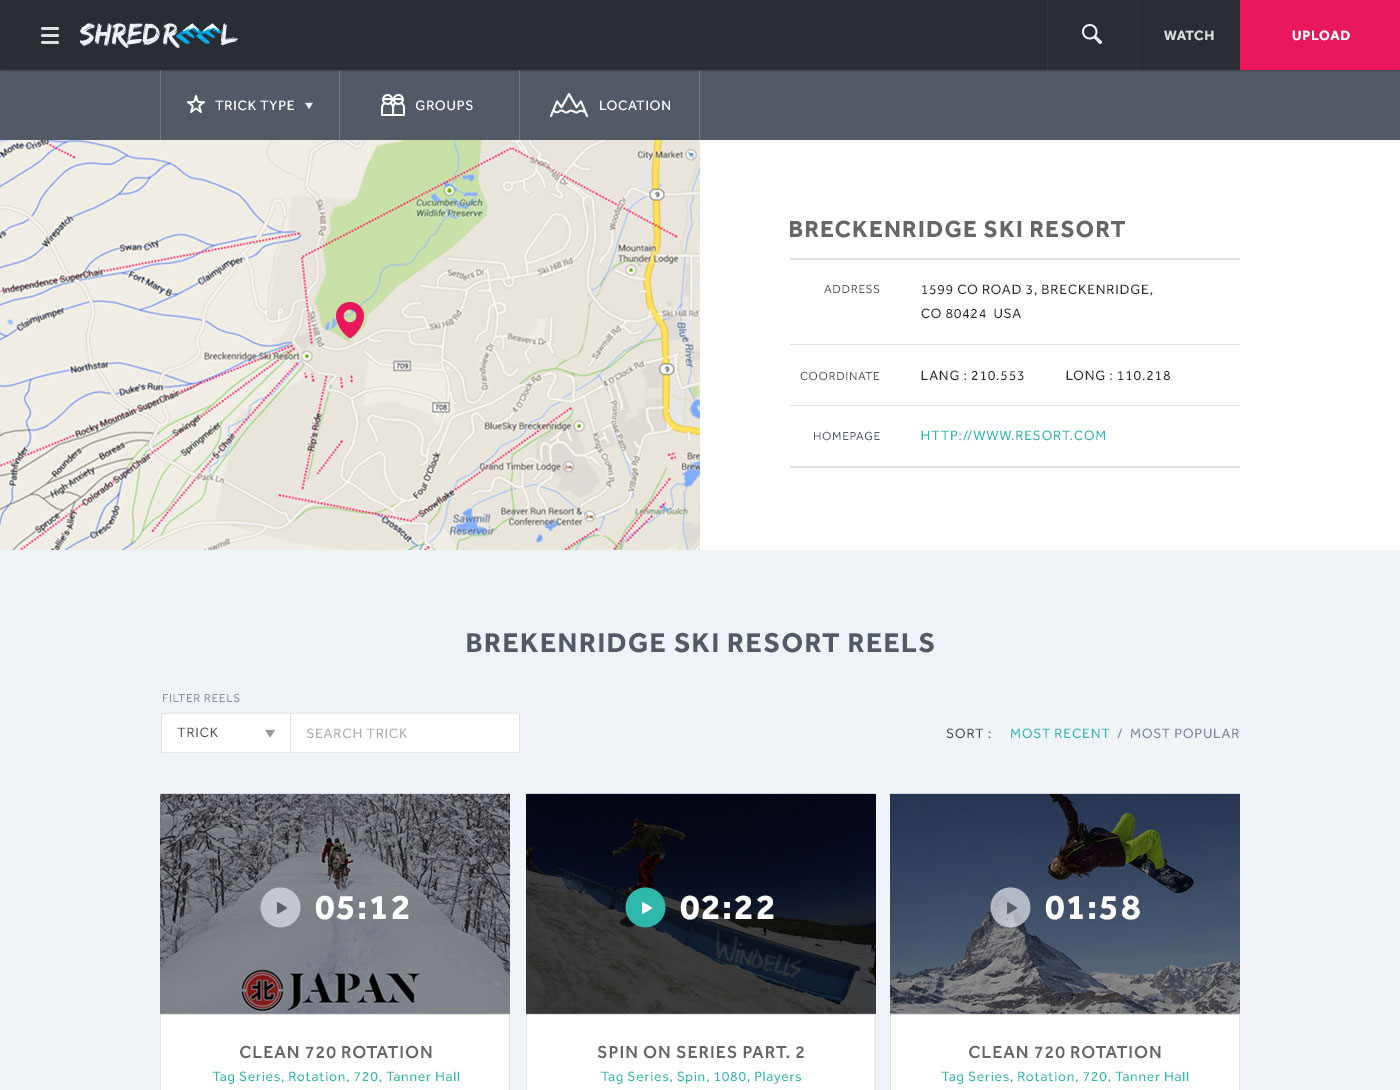Click the ShredReel logo
Screen dimensions: 1400x1090
[x=158, y=35]
